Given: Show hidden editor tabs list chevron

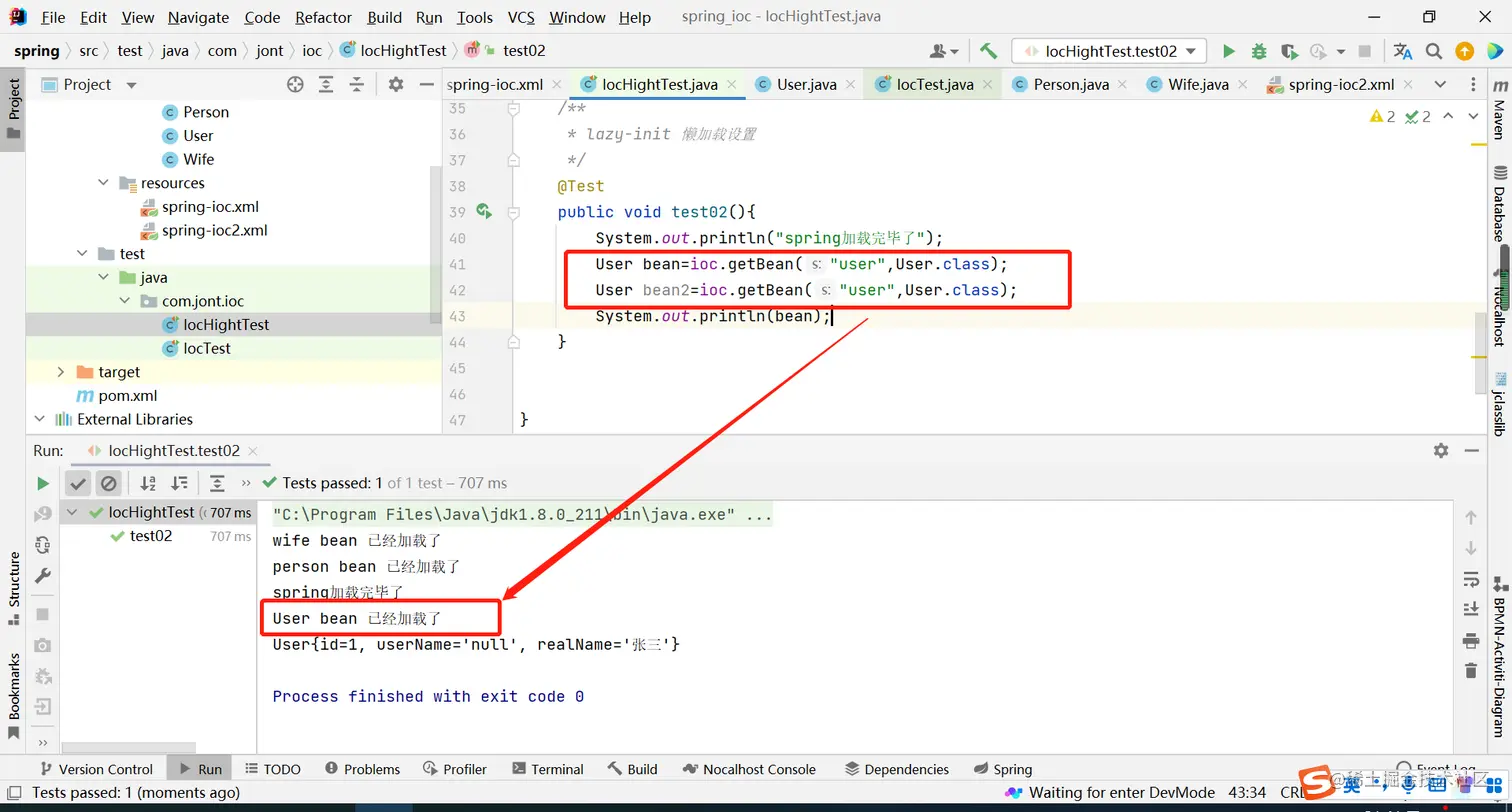Looking at the screenshot, I should [1440, 85].
